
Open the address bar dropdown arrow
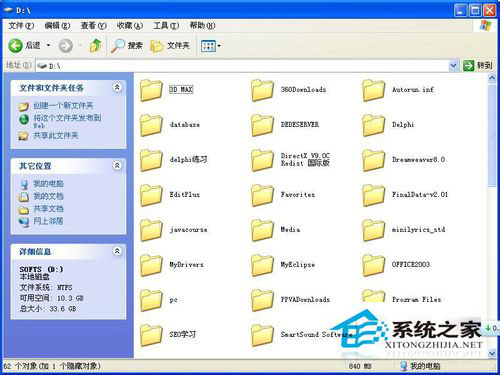click(453, 66)
